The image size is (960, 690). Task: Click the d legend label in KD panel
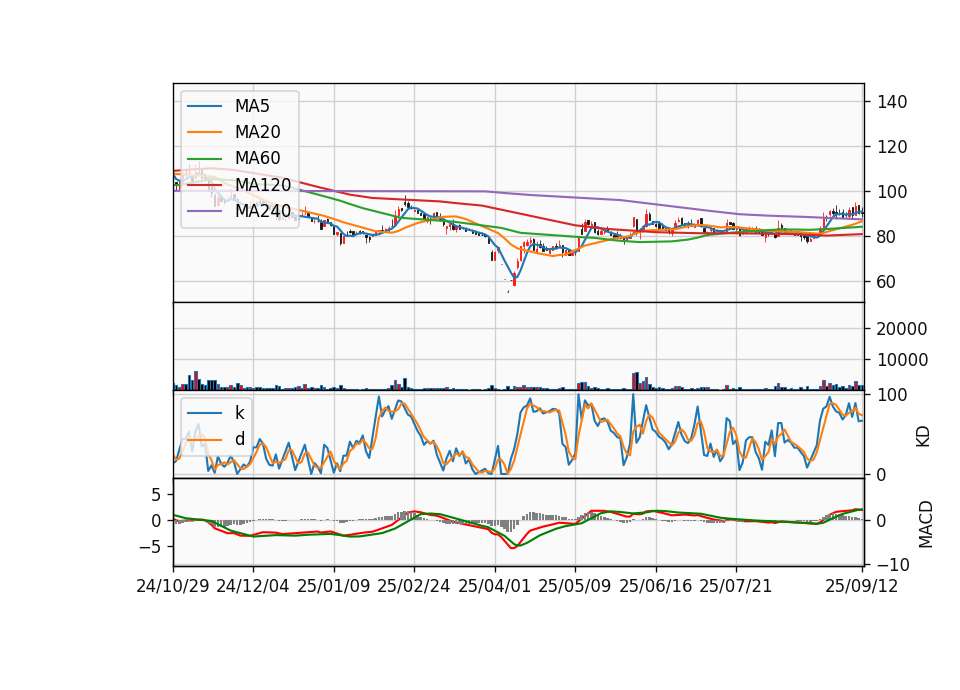pyautogui.click(x=239, y=439)
